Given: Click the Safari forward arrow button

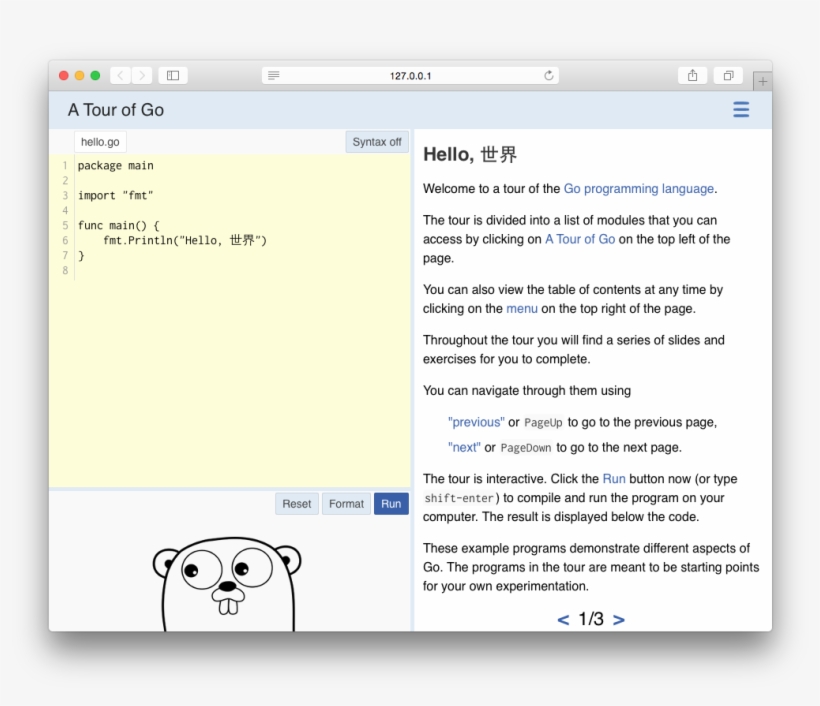Looking at the screenshot, I should (x=142, y=76).
